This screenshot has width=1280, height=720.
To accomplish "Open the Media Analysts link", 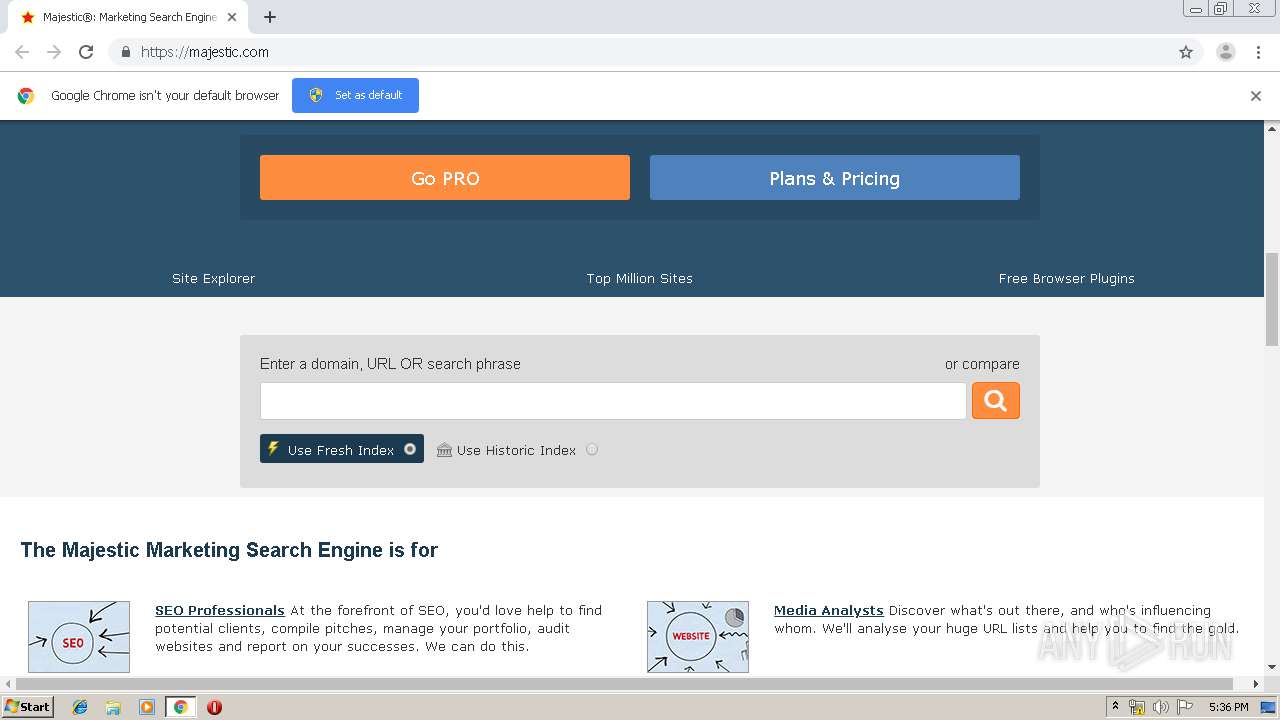I will [829, 610].
